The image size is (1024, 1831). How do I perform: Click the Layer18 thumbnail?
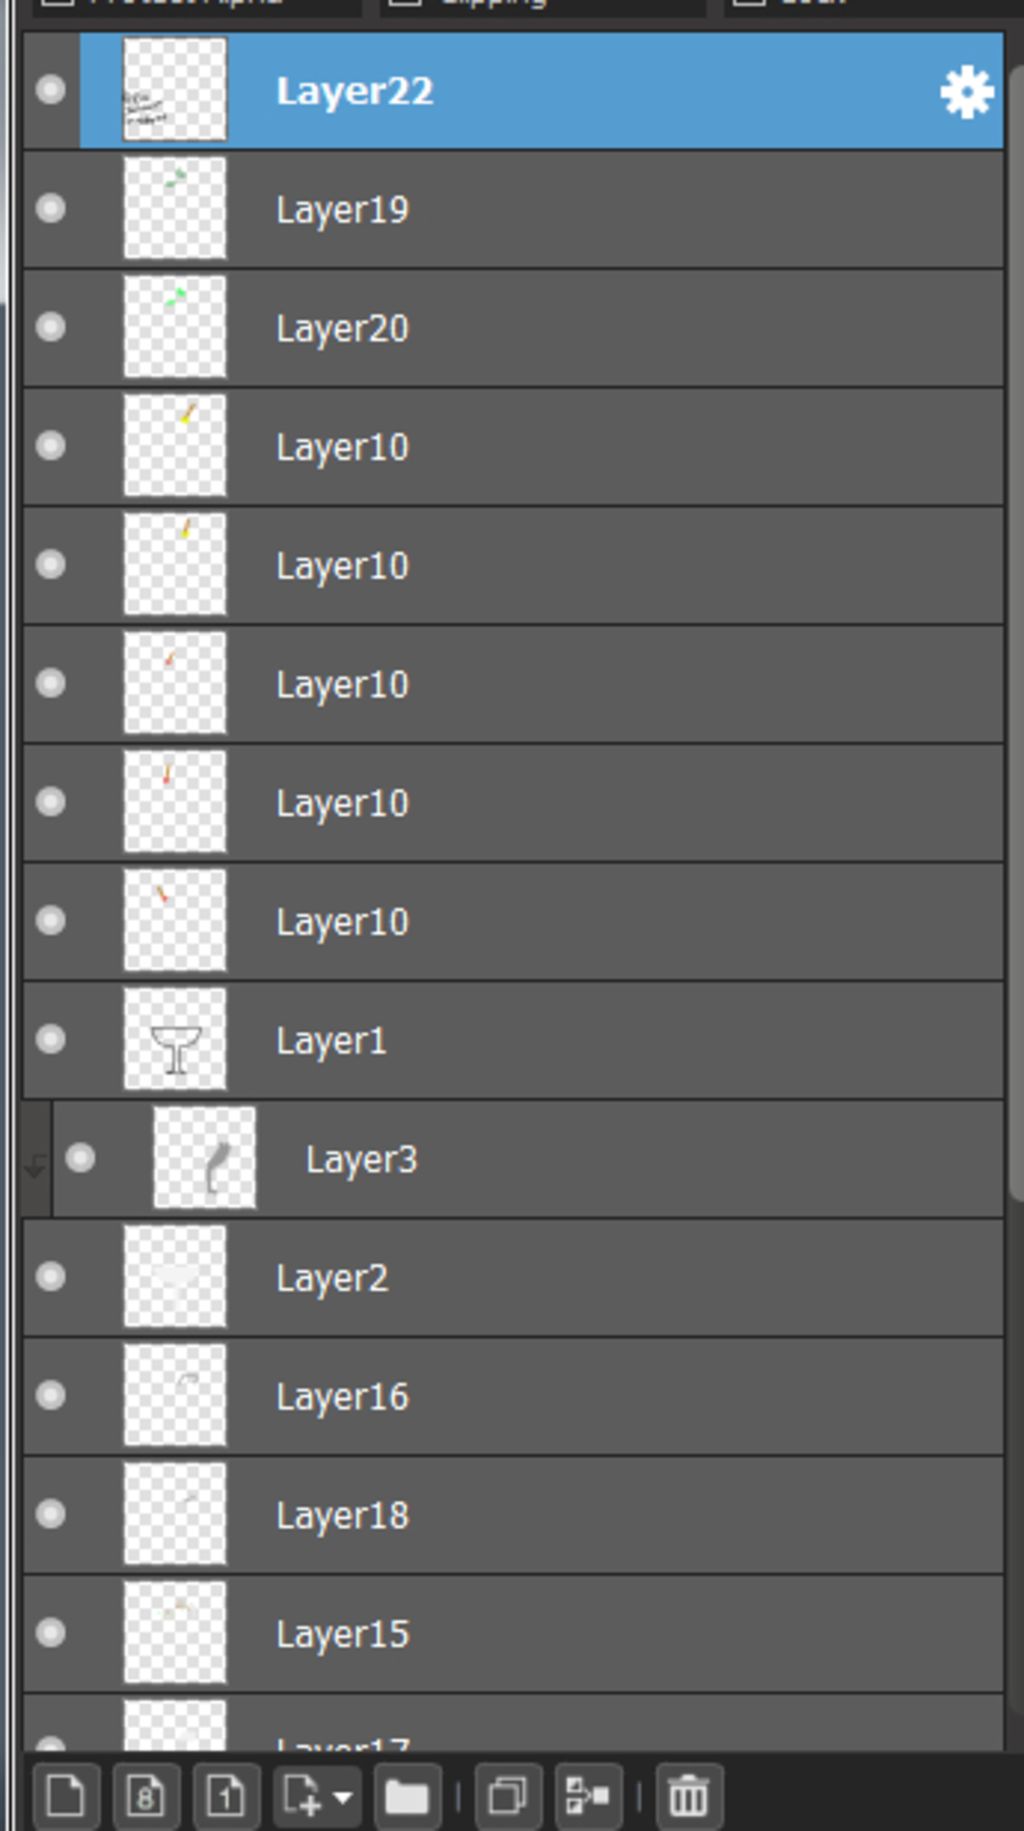pyautogui.click(x=175, y=1514)
